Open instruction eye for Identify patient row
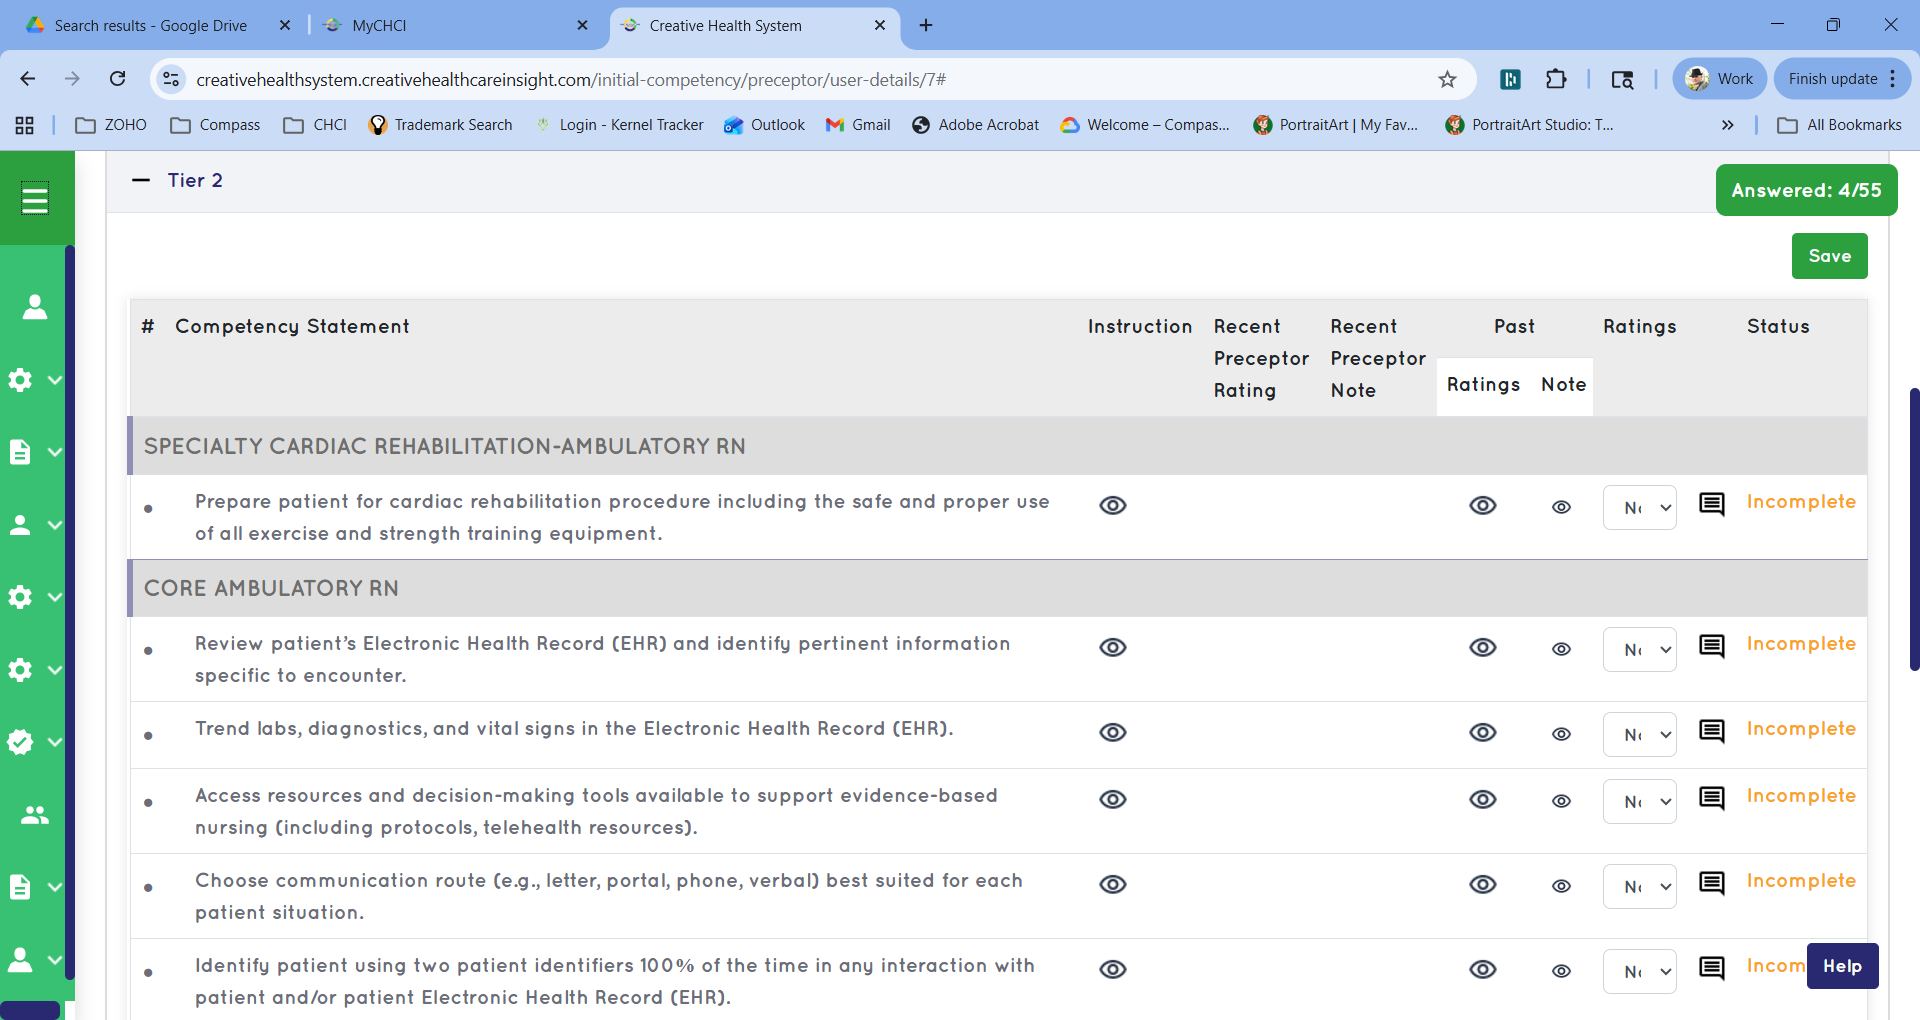Image resolution: width=1920 pixels, height=1020 pixels. click(1113, 969)
